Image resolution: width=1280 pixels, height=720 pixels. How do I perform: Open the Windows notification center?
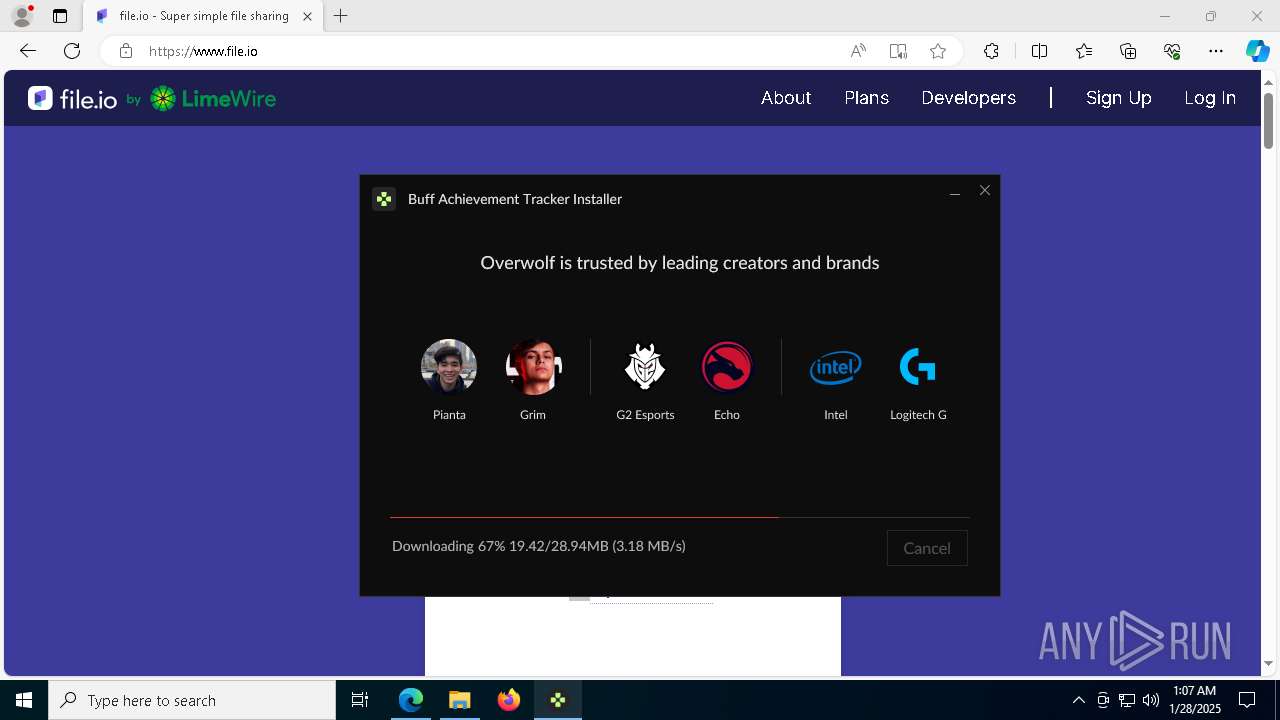point(1247,700)
